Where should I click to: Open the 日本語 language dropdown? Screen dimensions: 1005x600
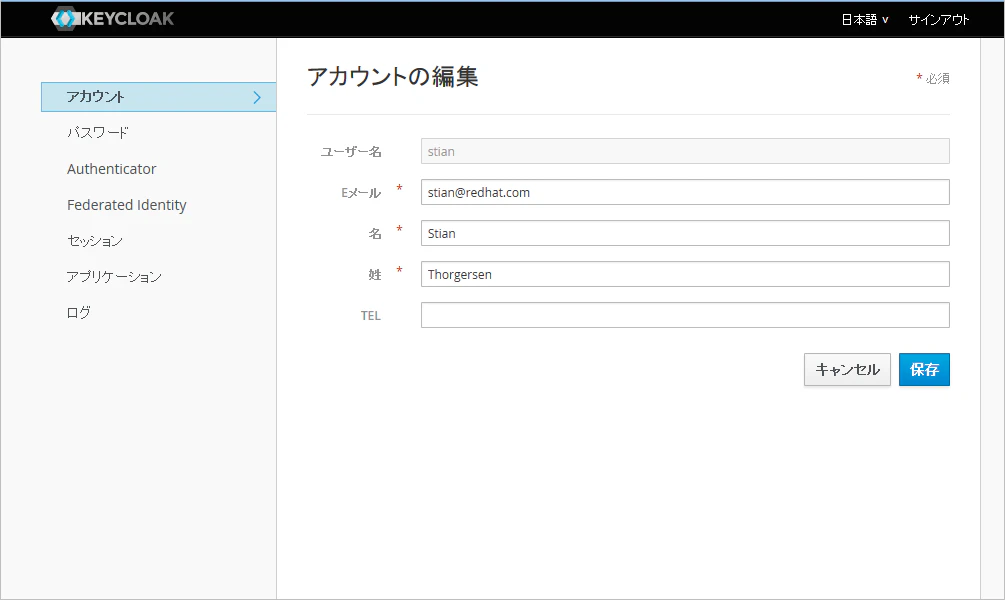click(x=865, y=20)
